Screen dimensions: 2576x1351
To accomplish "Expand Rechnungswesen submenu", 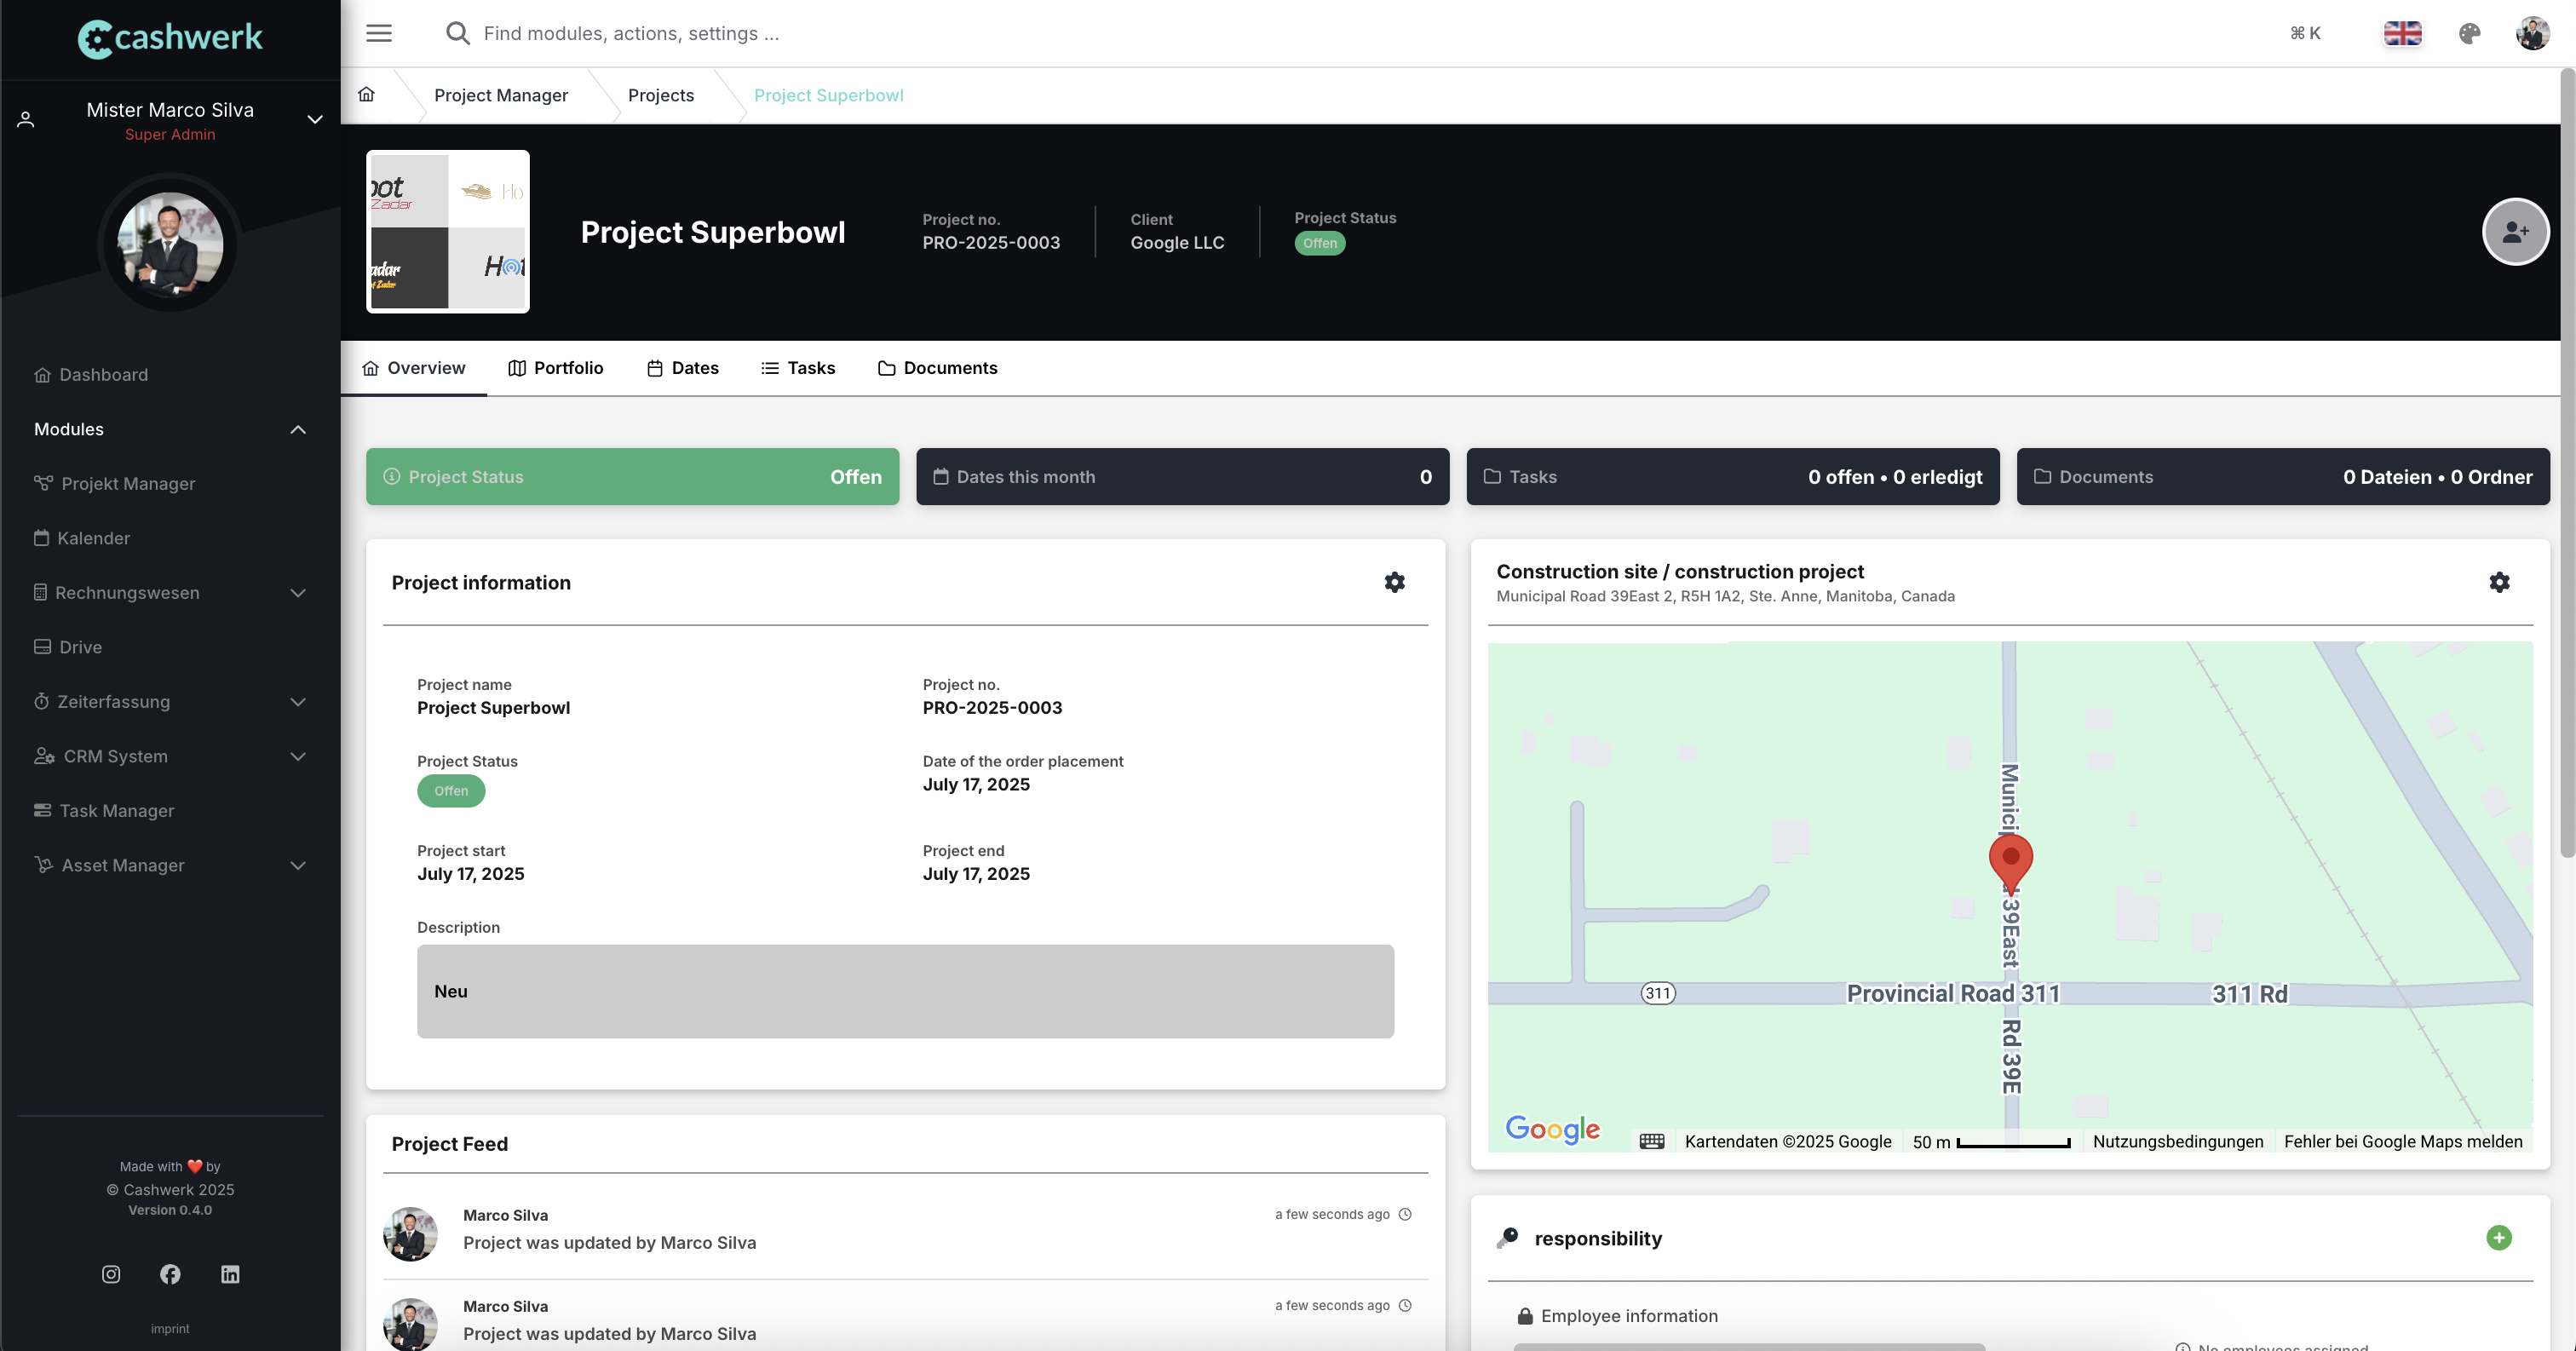I will tap(298, 592).
